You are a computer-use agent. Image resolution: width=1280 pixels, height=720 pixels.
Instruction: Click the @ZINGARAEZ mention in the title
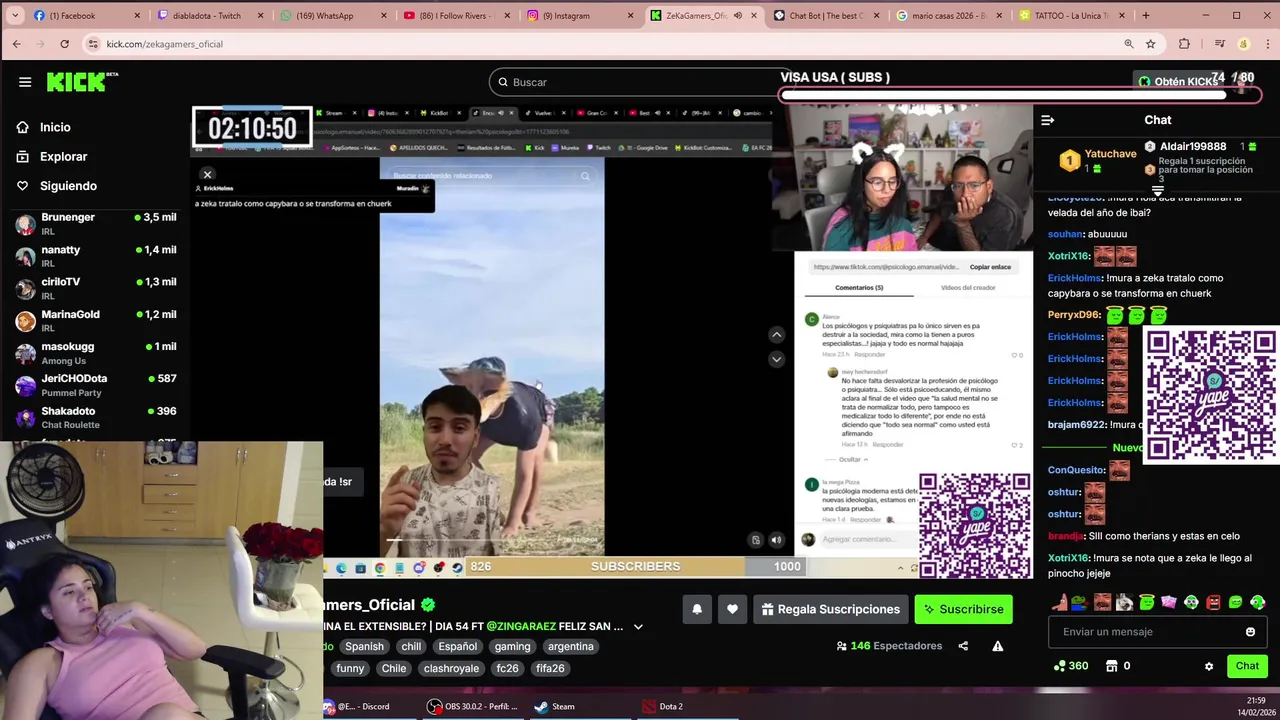(521, 626)
